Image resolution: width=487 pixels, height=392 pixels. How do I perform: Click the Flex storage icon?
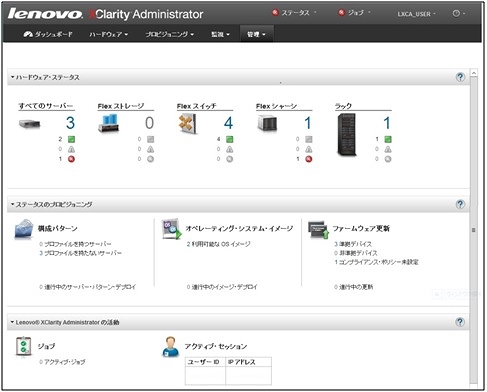(108, 123)
